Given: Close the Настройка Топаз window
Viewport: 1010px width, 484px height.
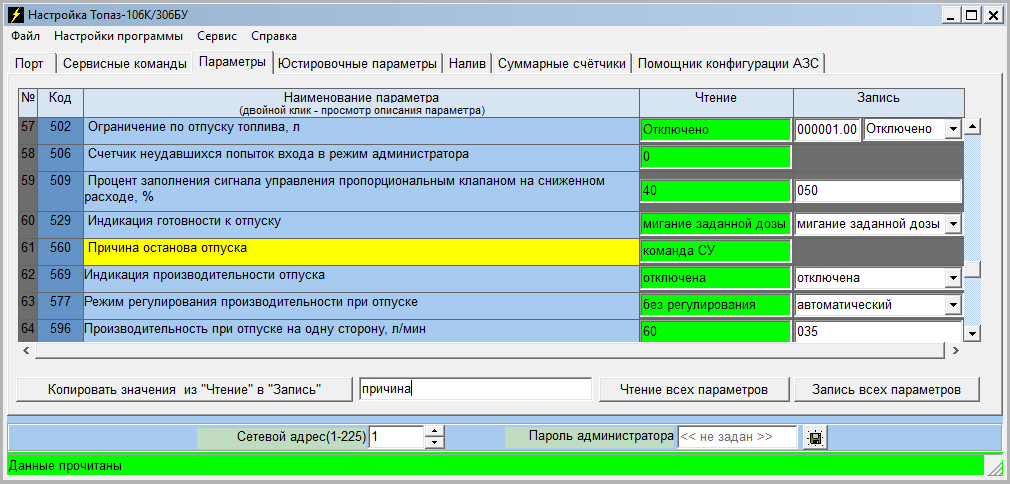Looking at the screenshot, I should coord(992,14).
